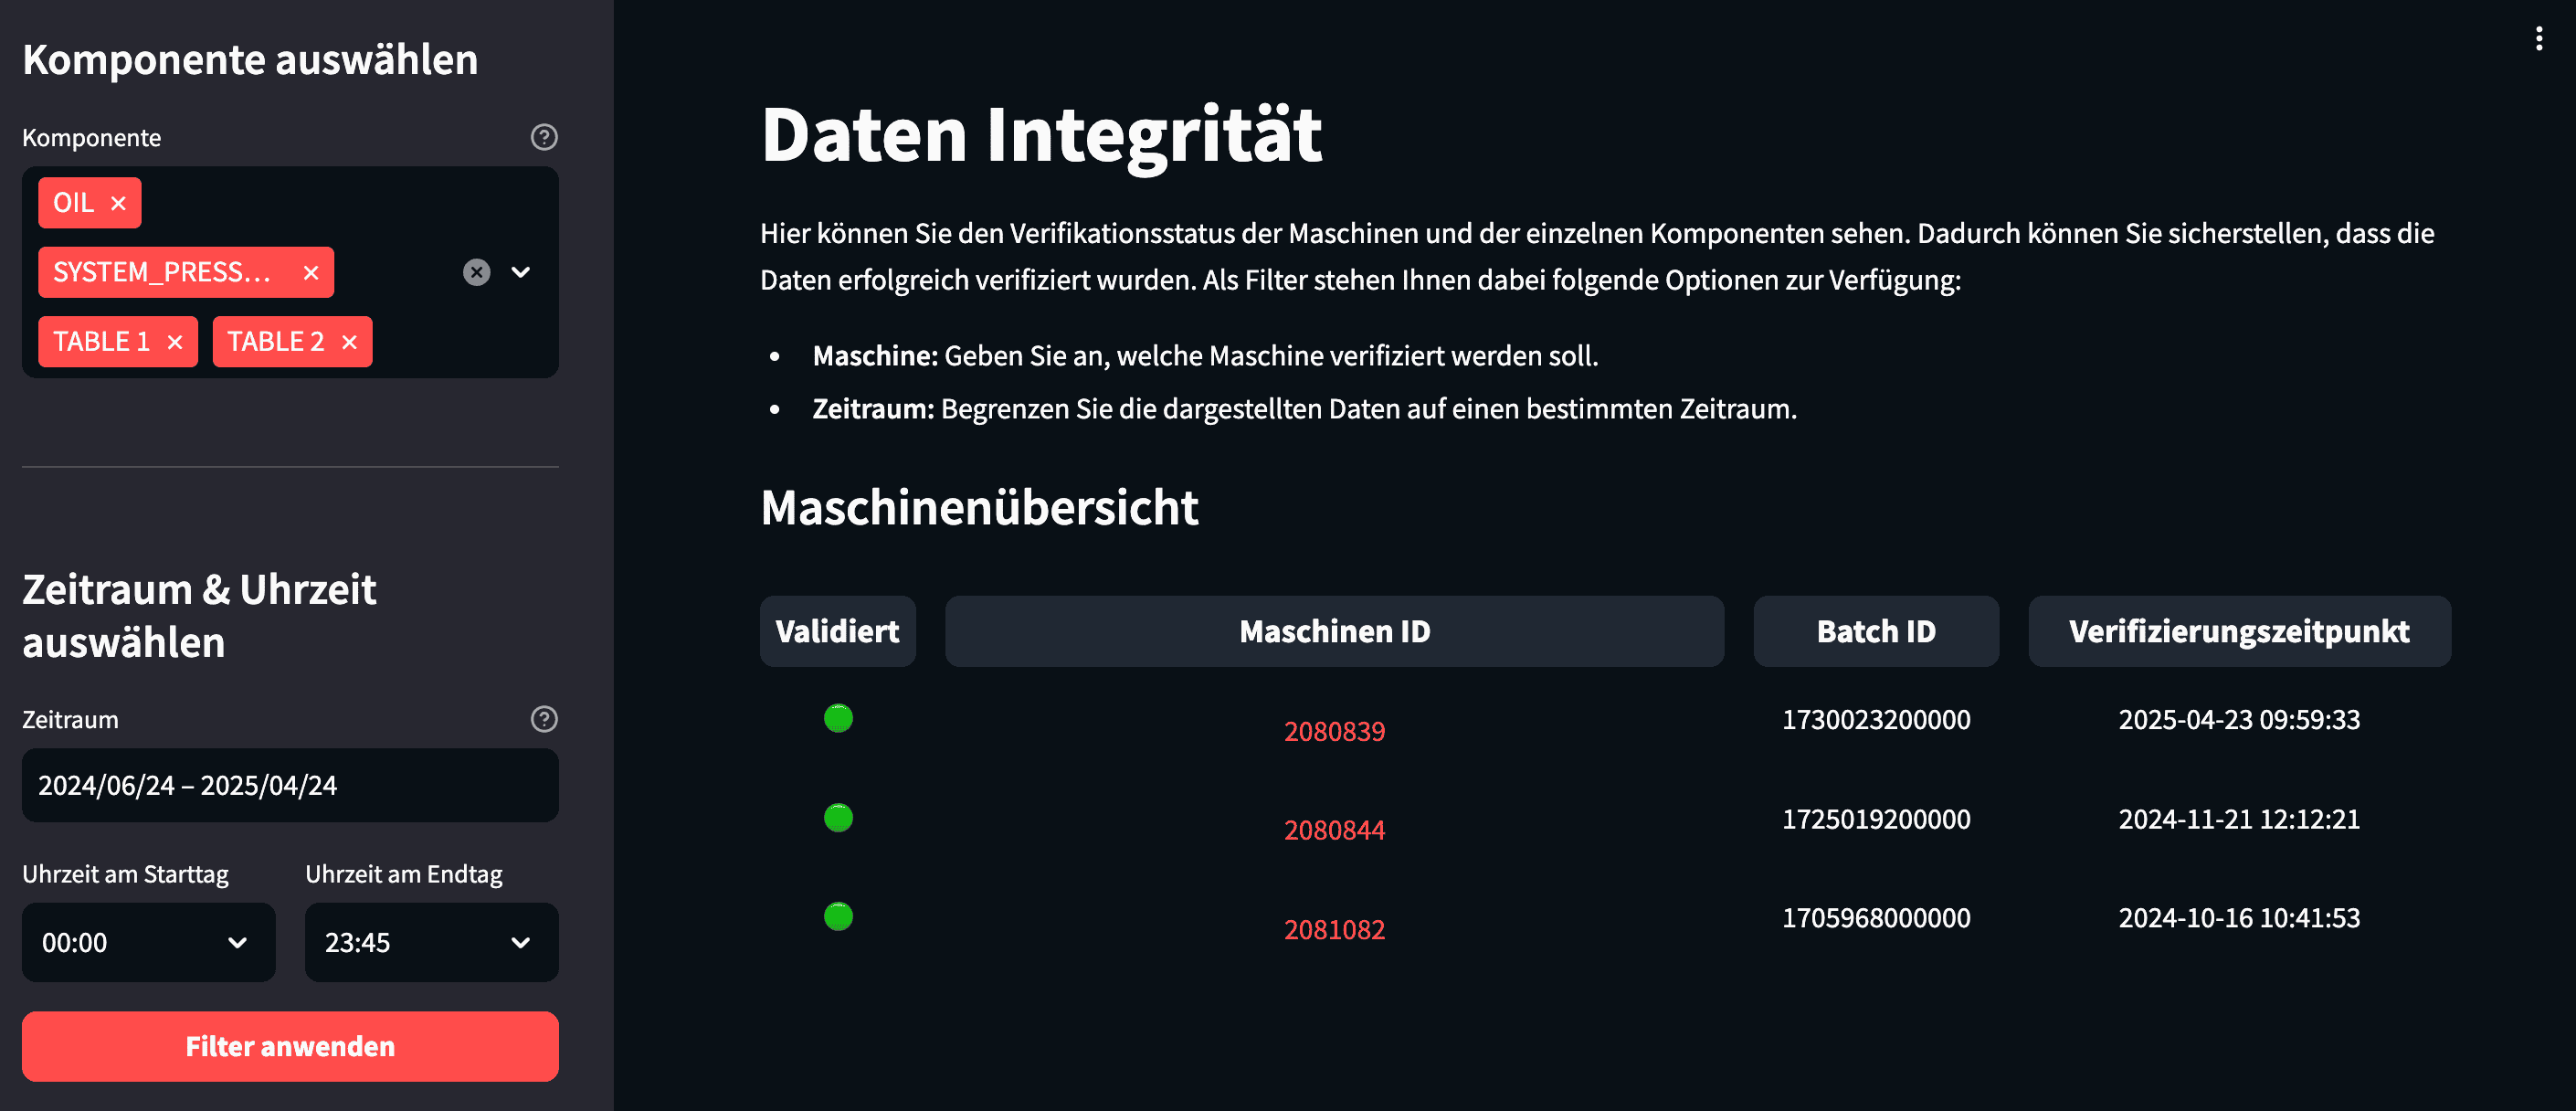Open the three-dot app menu
Screen dimensions: 2576x1111
tap(2538, 39)
